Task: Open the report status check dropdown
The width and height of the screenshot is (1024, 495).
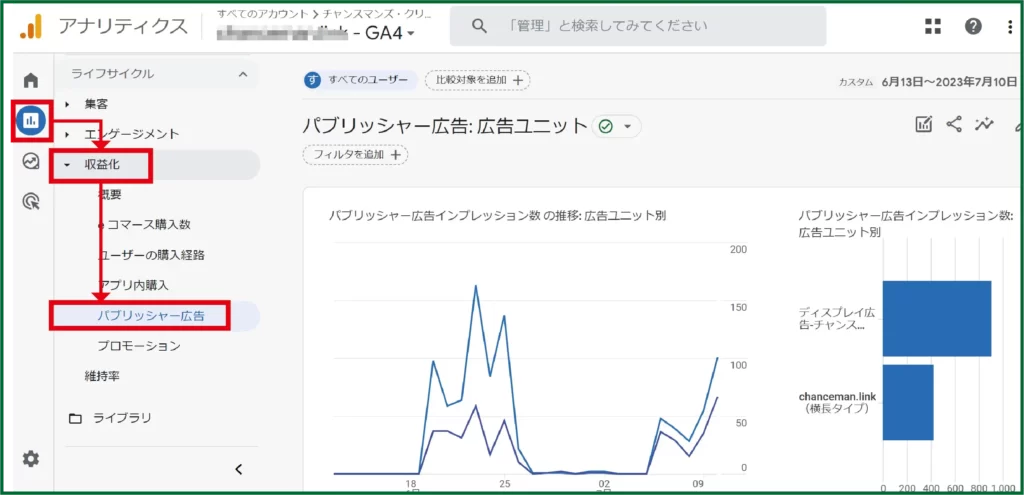Action: coord(617,126)
